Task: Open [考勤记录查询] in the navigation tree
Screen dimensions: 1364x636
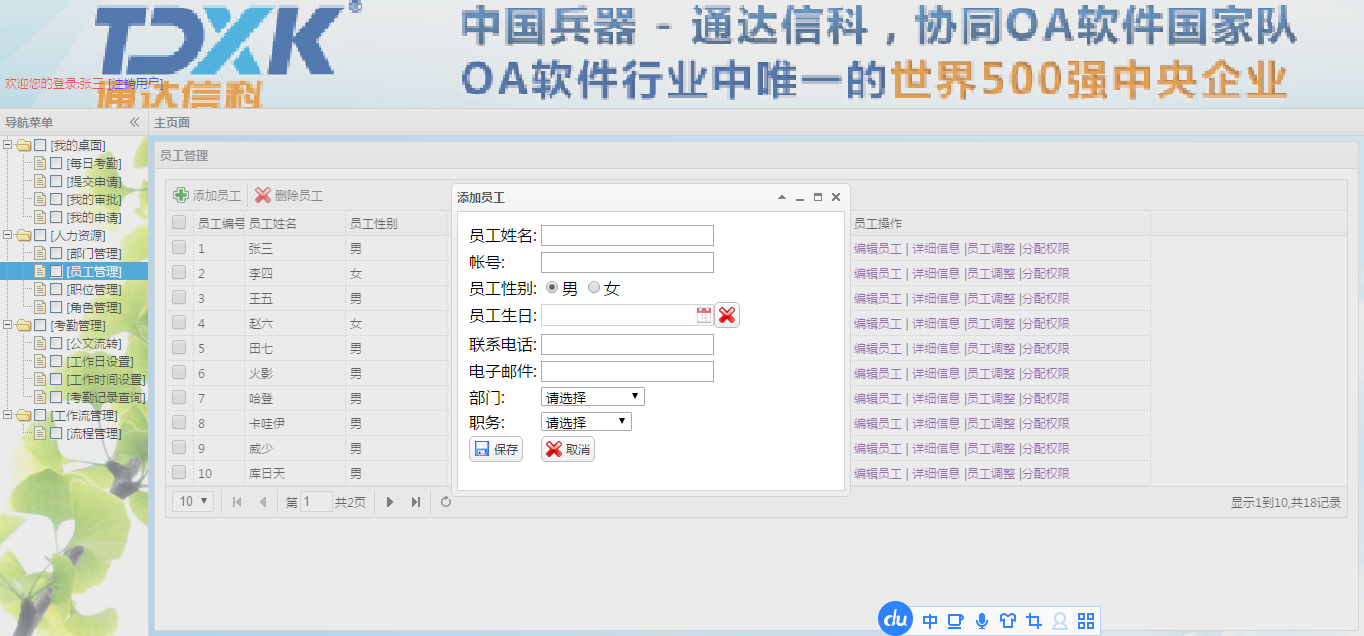Action: pos(106,398)
